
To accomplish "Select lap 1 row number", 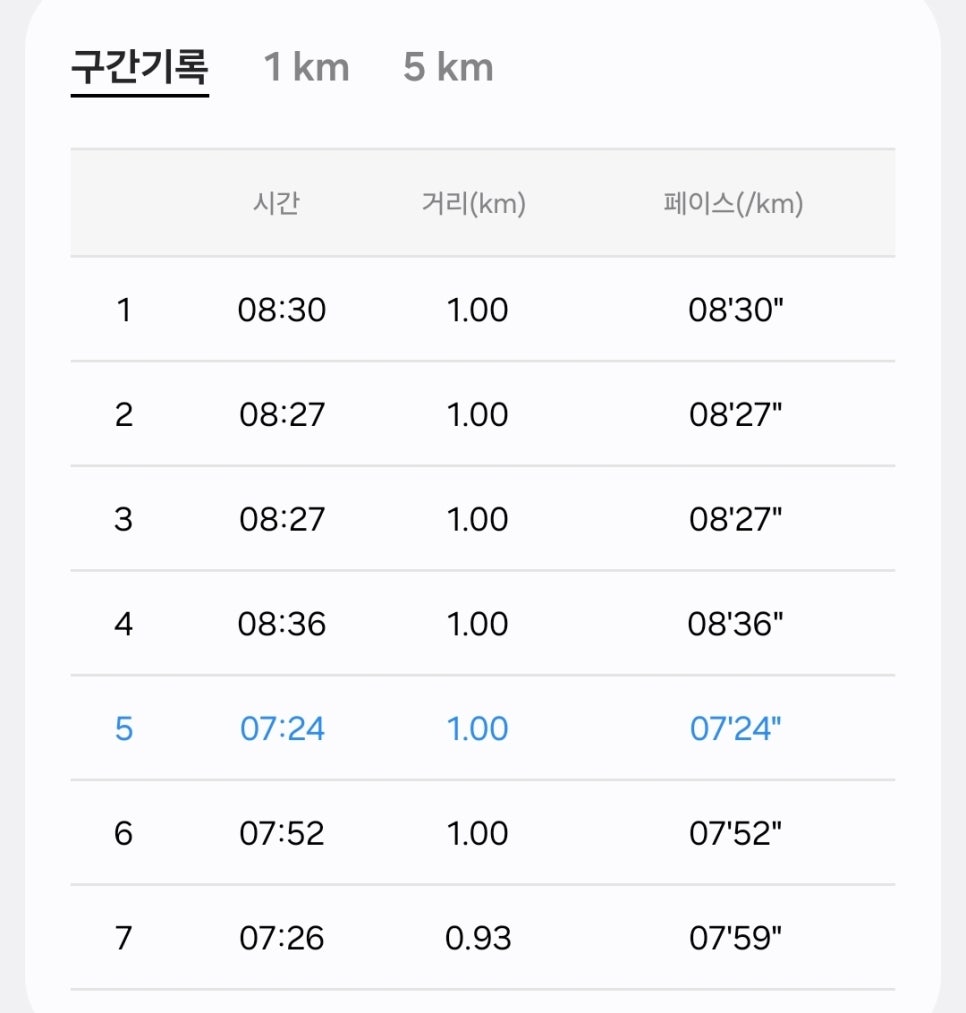I will point(123,310).
